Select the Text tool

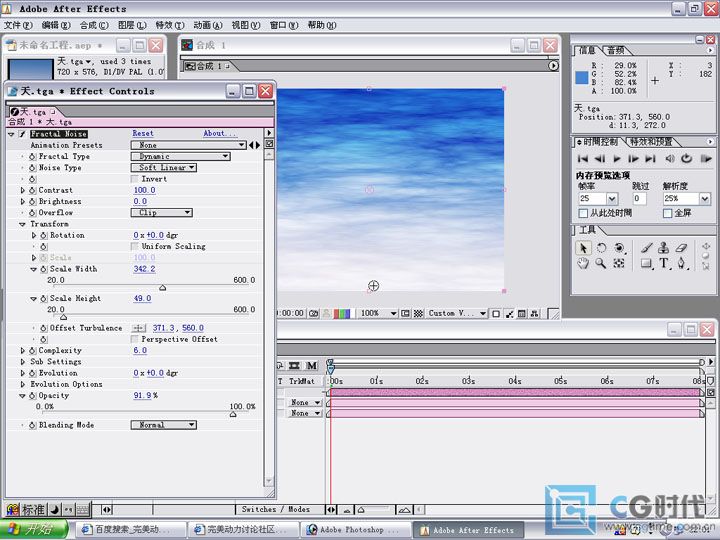(x=664, y=264)
